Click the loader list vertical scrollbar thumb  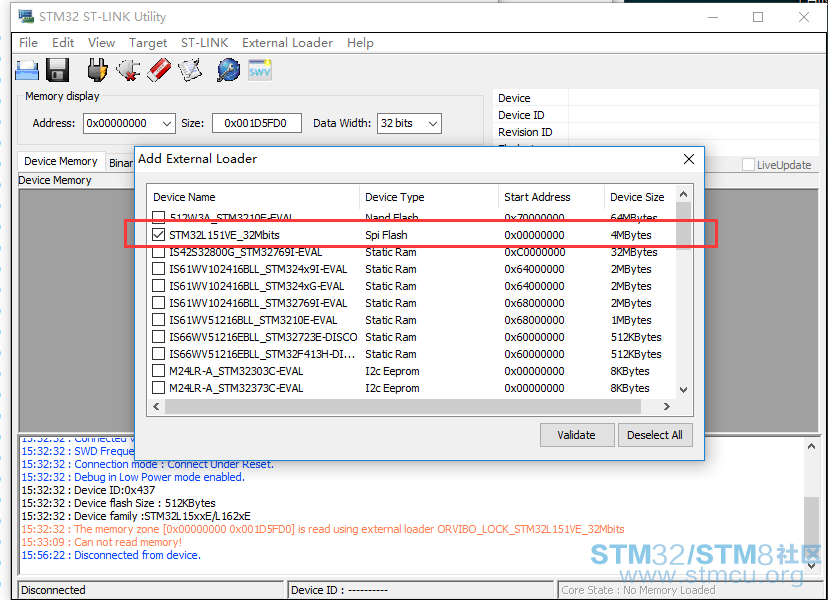[683, 226]
